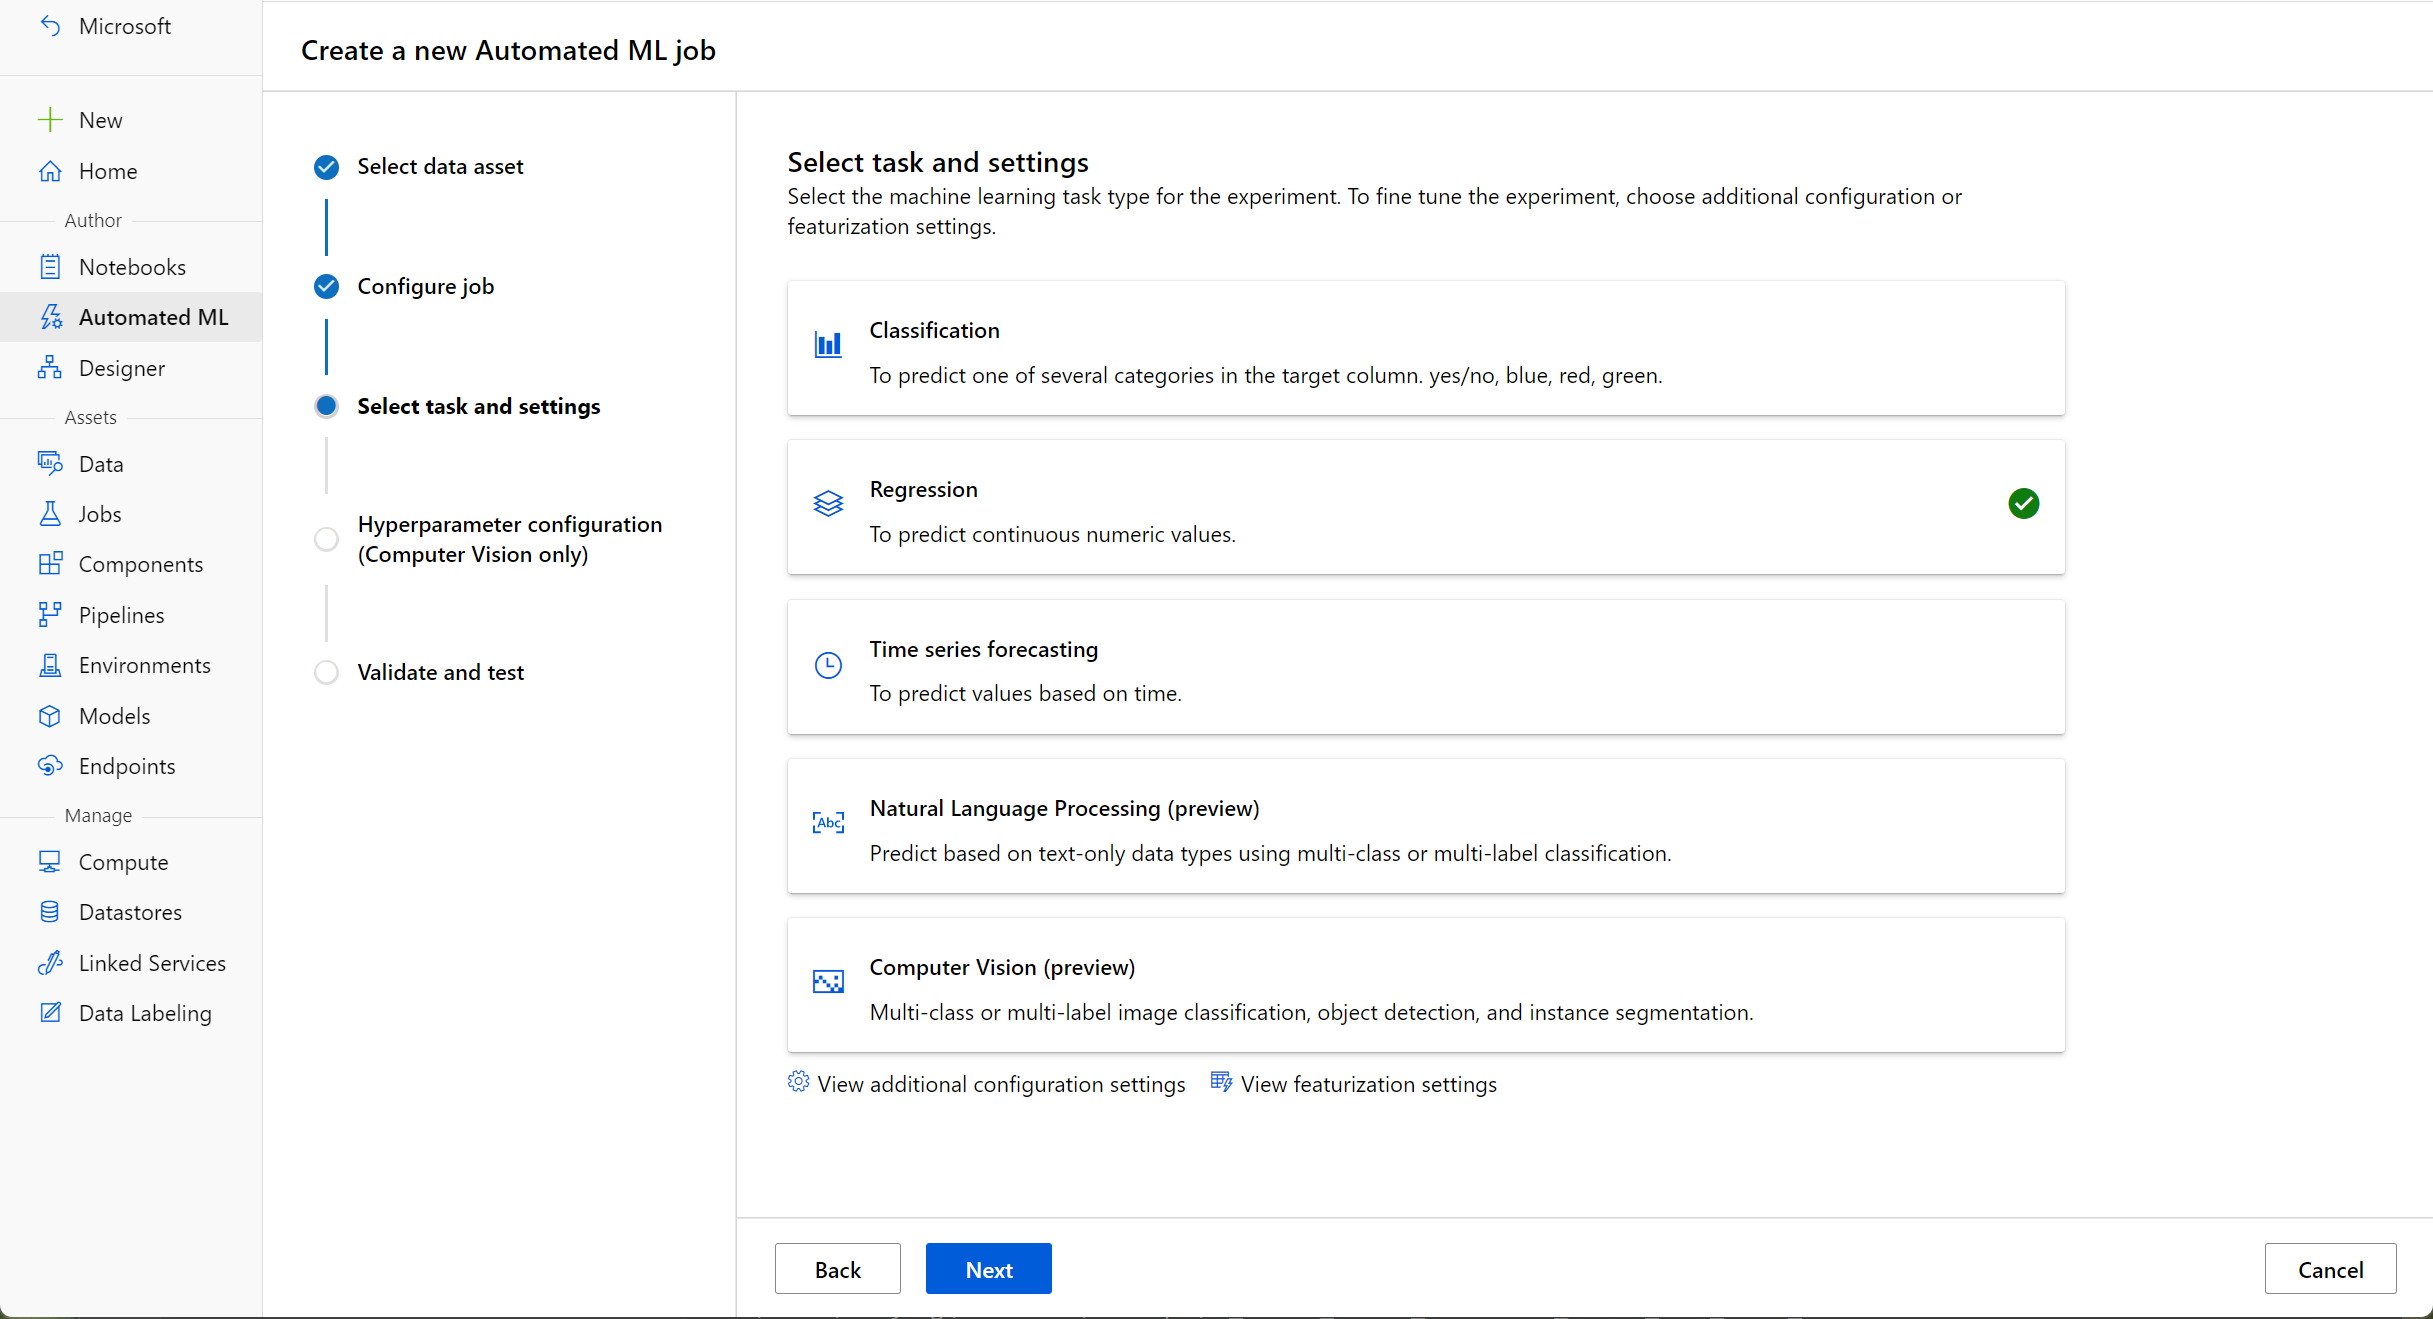Click the Designer icon in sidebar
This screenshot has height=1319, width=2433.
point(50,368)
